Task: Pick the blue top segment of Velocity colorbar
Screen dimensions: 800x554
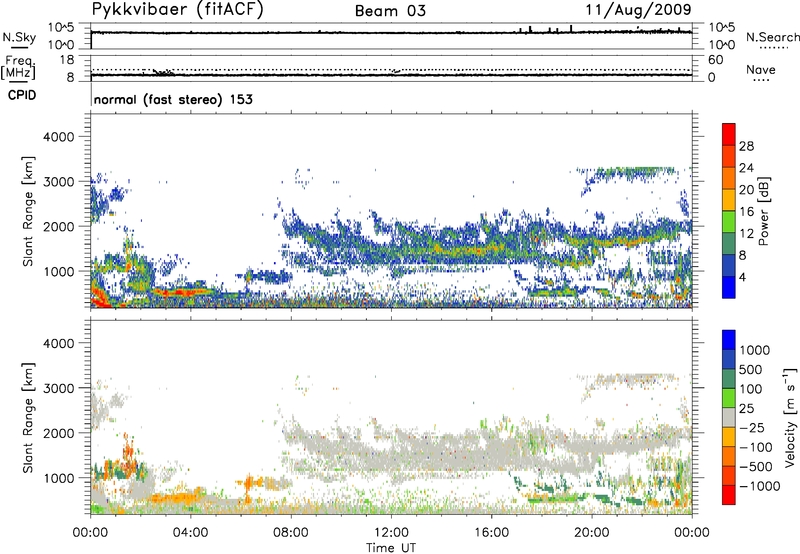Action: tap(729, 340)
